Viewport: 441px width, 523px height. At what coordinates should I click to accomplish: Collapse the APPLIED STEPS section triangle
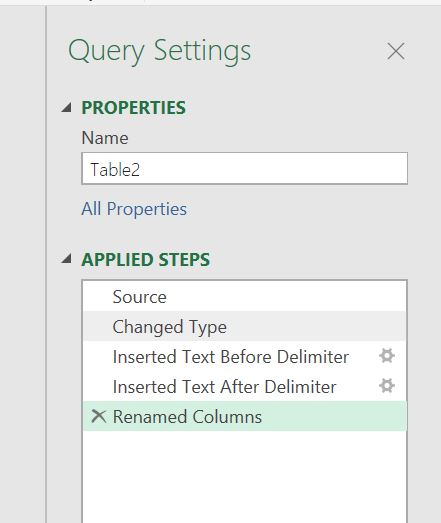point(67,258)
